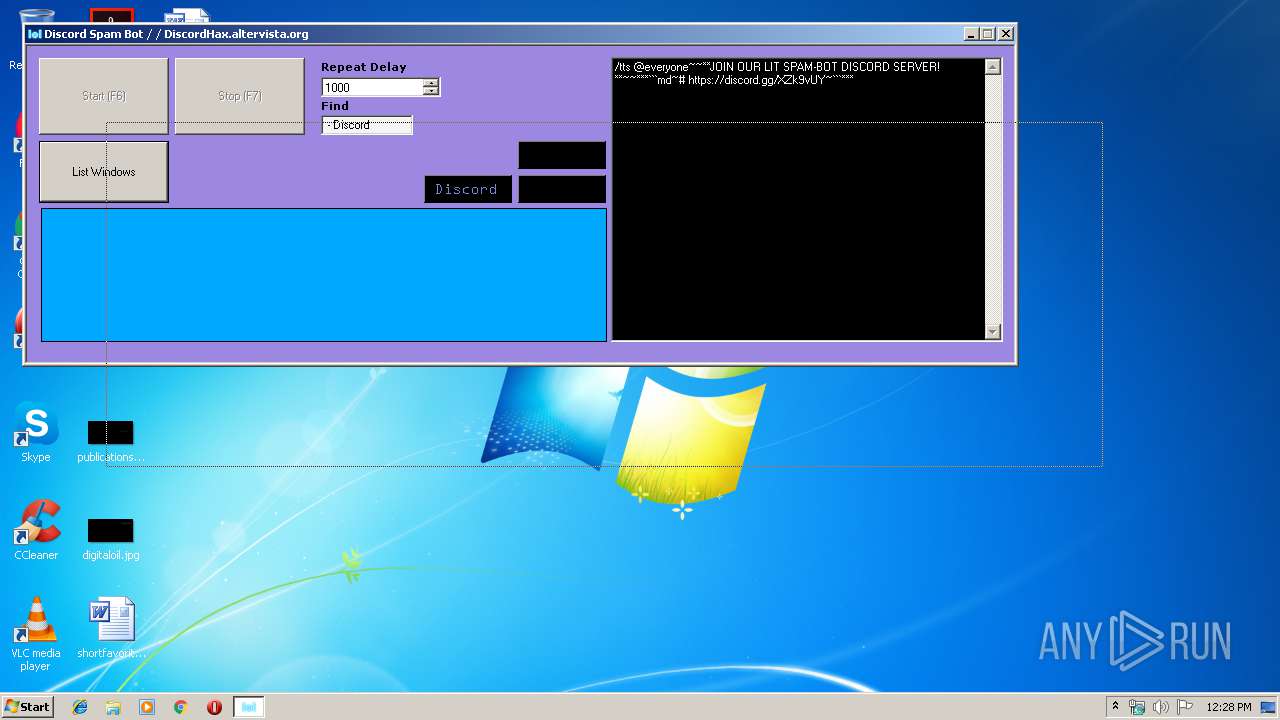1280x720 pixels.
Task: Click the network tray icon
Action: 1137,707
